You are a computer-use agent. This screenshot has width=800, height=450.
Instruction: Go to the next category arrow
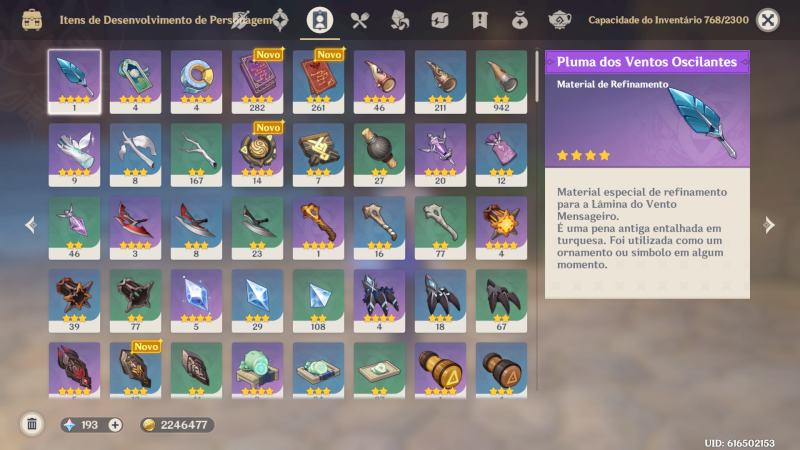[x=769, y=224]
